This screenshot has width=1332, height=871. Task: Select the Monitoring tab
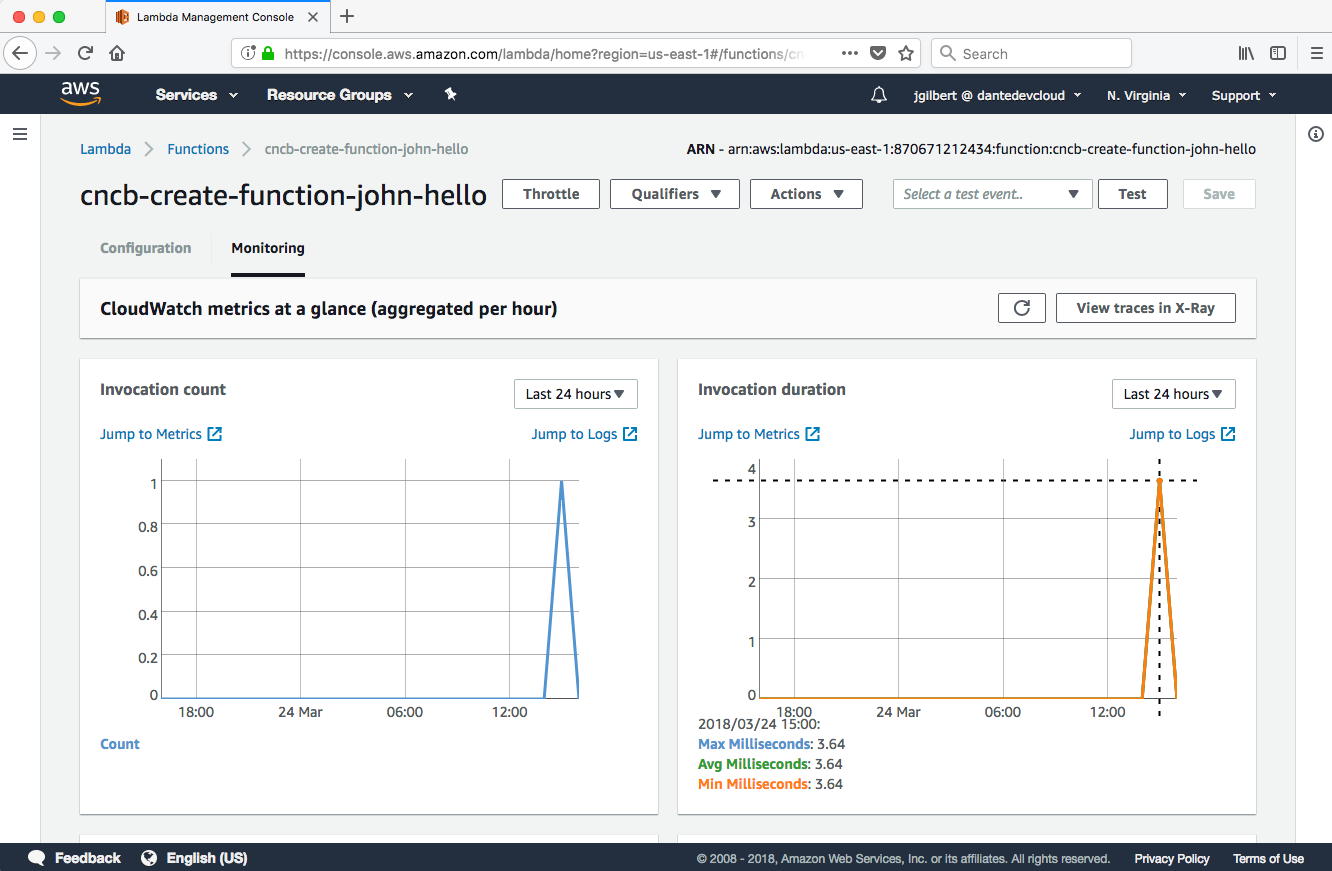tap(268, 248)
